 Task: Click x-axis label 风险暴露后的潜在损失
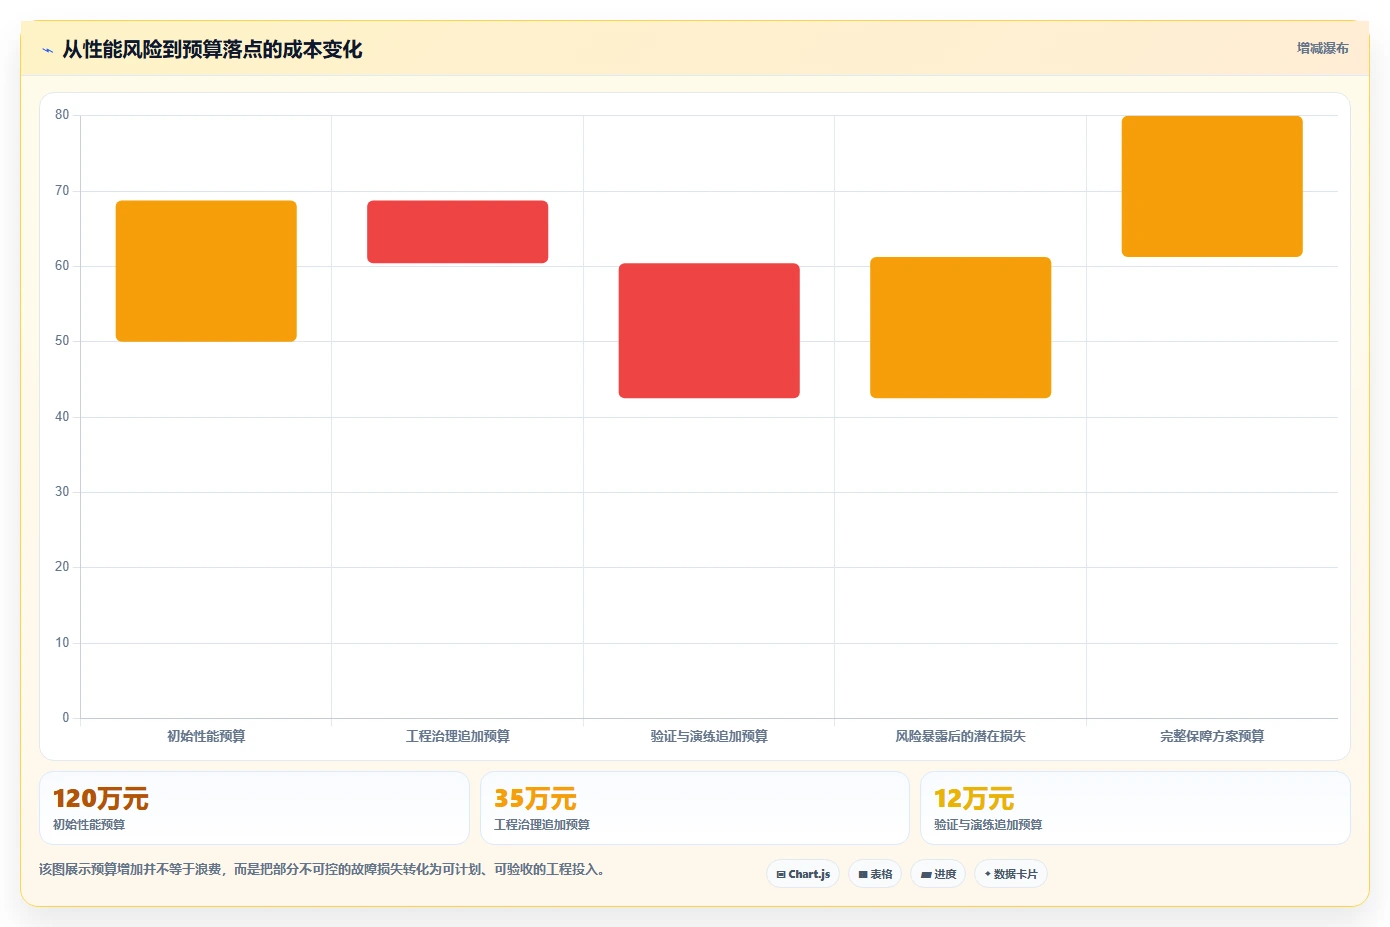(x=960, y=736)
